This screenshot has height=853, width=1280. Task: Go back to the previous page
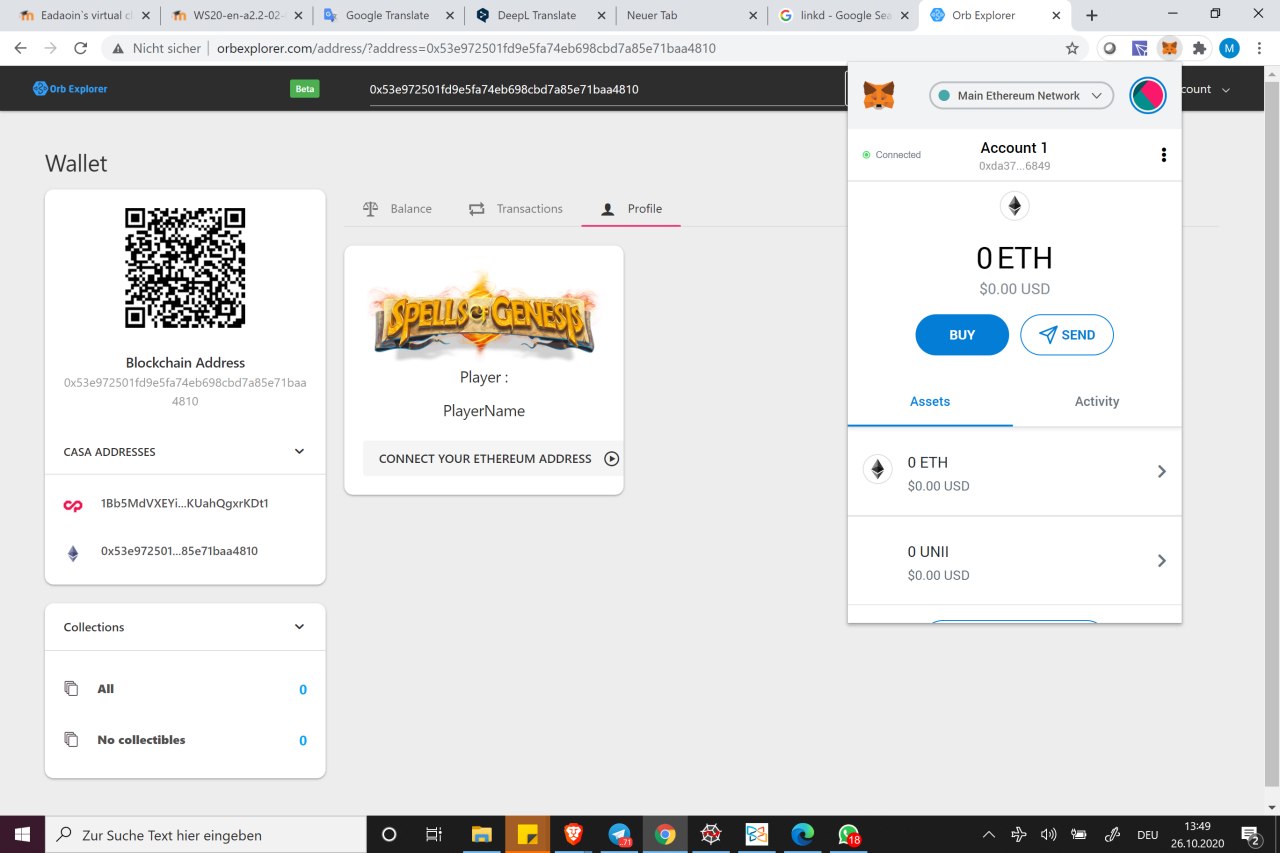point(20,48)
